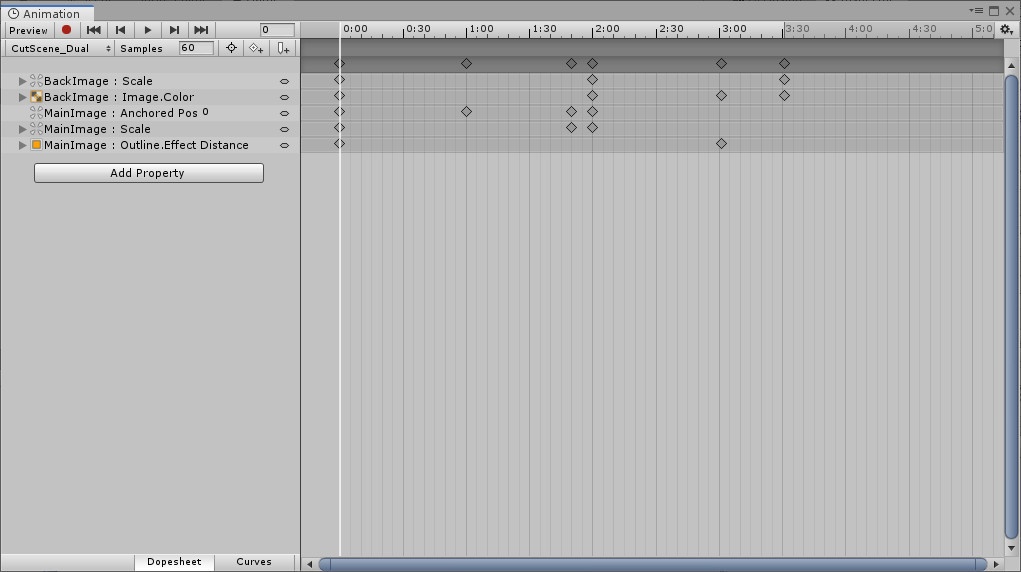Play the animation clip
Viewport: 1021px width, 572px height.
[148, 30]
